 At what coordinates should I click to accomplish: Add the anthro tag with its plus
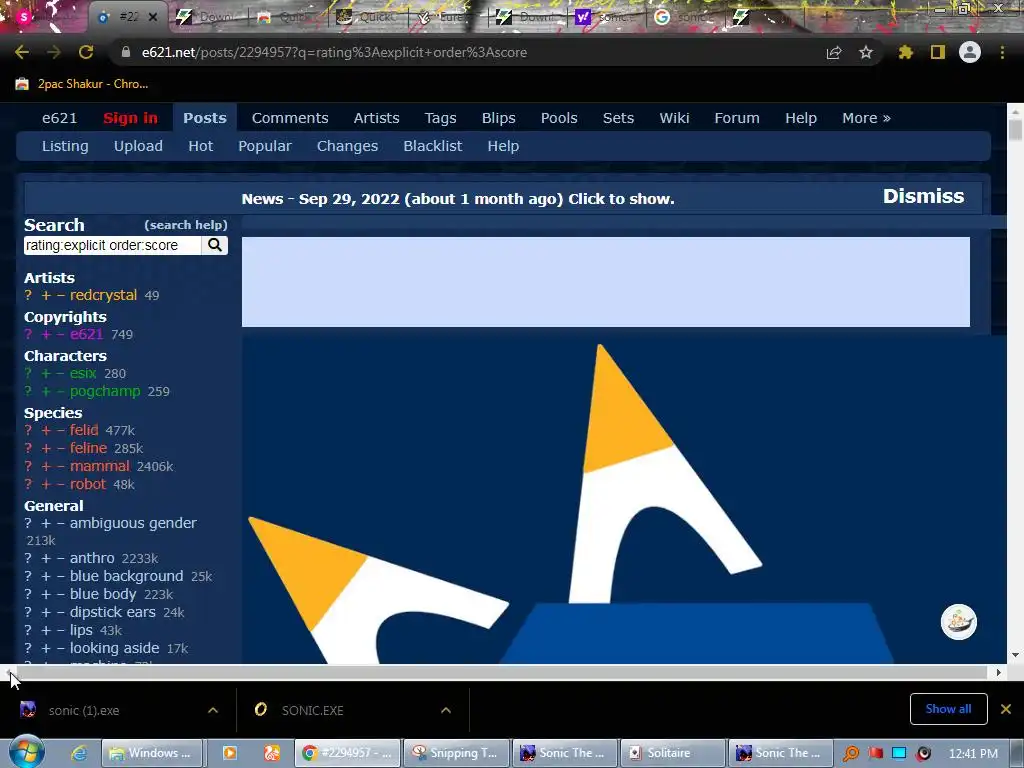pos(46,558)
